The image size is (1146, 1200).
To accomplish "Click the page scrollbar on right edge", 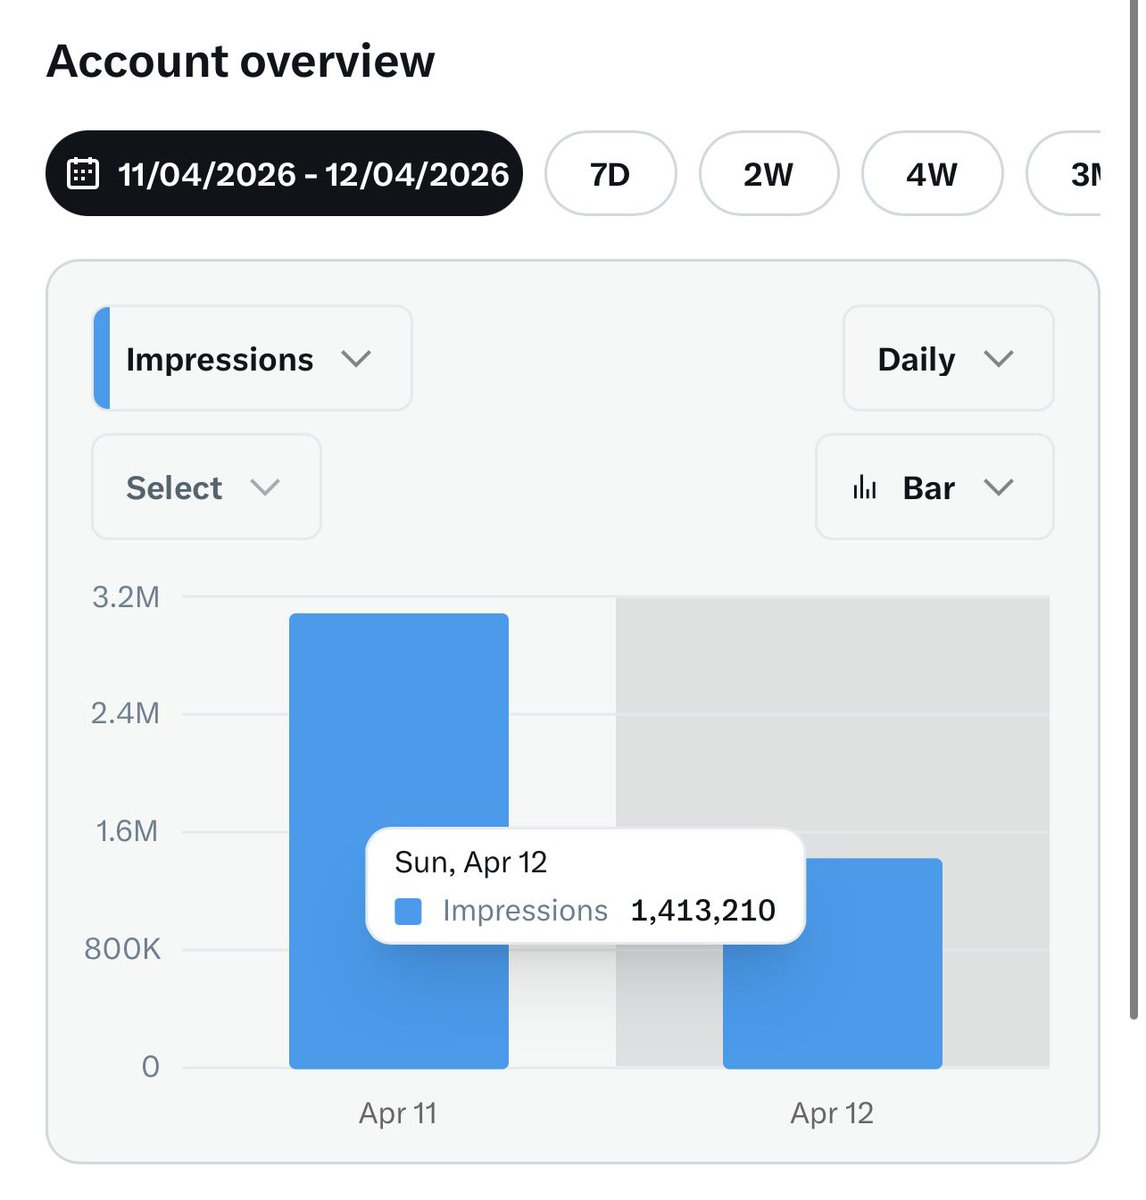I will click(1132, 510).
